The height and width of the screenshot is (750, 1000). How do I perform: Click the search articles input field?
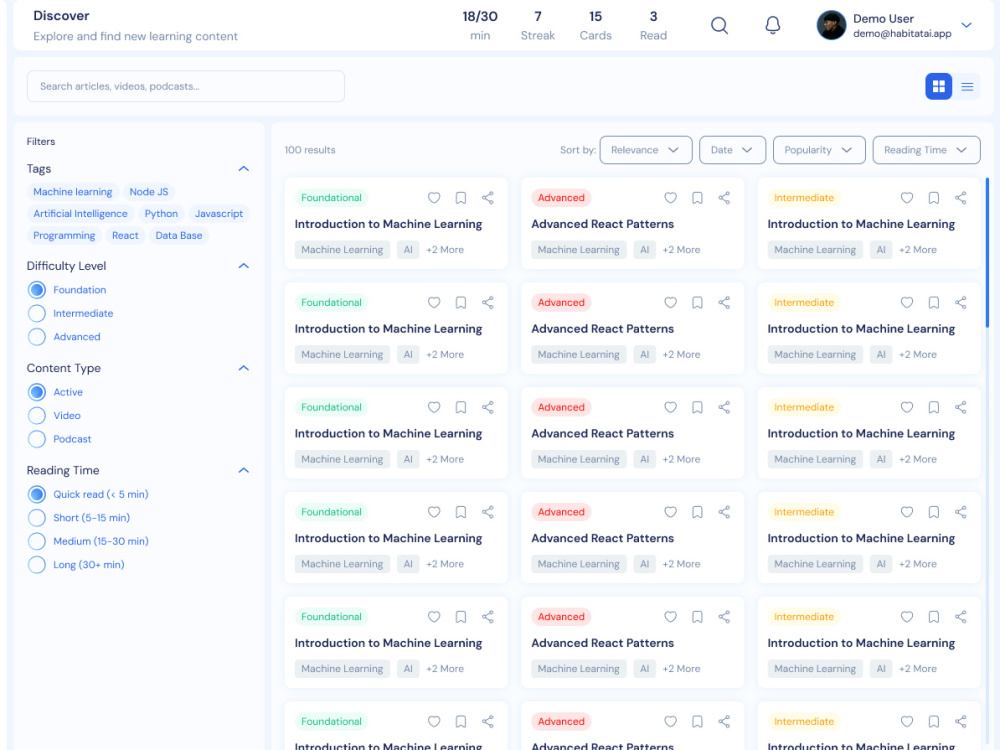tap(186, 86)
